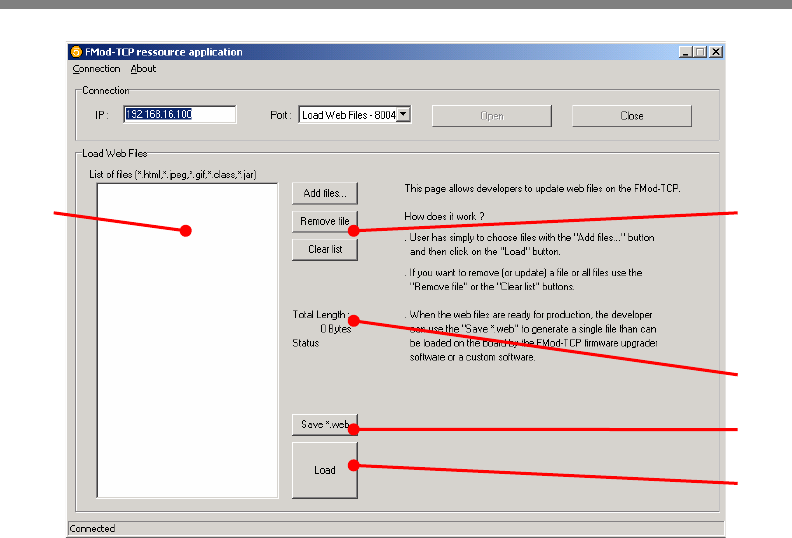Click the 'Connected' status bar text
This screenshot has height=538, width=792.
(x=92, y=528)
